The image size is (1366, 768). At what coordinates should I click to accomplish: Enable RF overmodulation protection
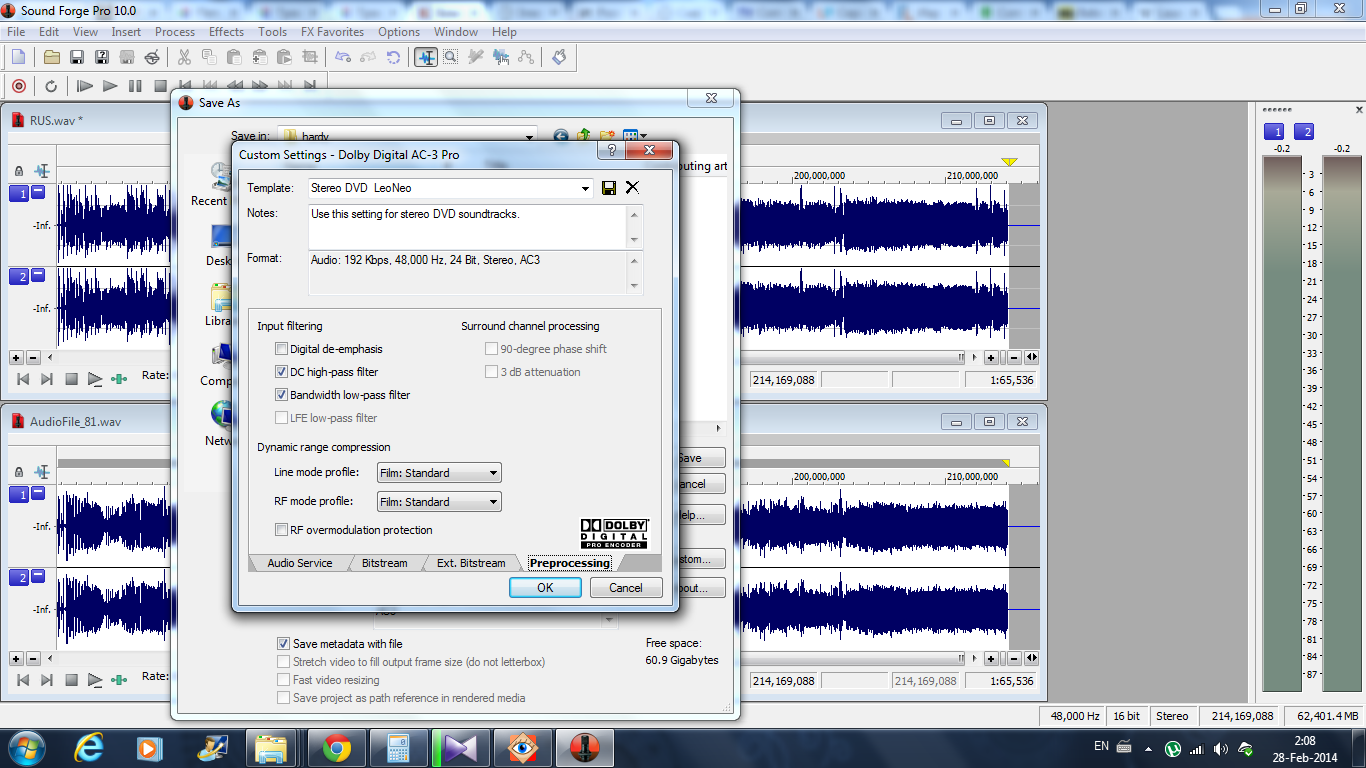tap(282, 530)
